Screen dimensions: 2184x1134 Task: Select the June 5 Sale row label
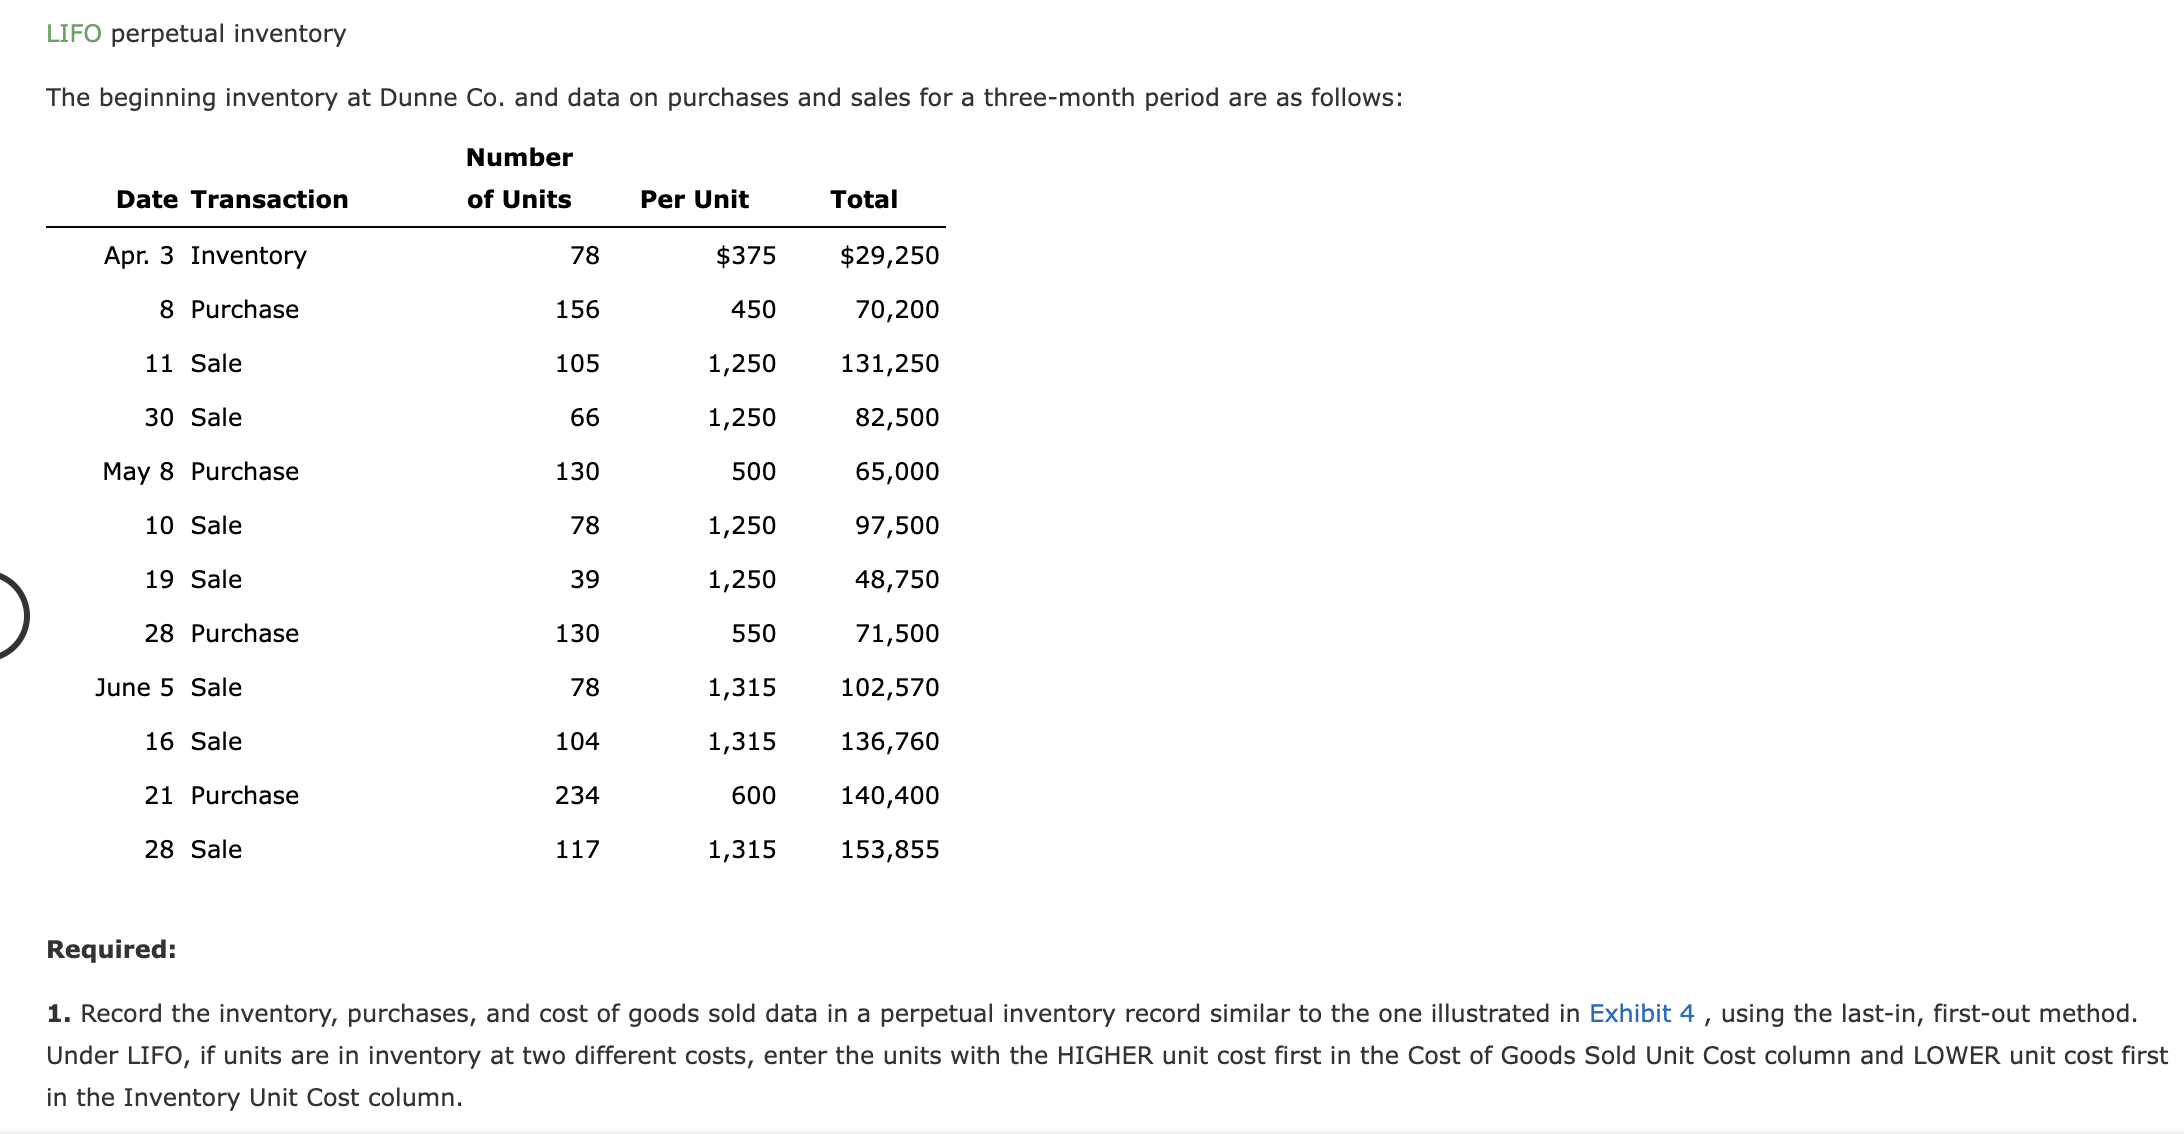click(x=168, y=687)
